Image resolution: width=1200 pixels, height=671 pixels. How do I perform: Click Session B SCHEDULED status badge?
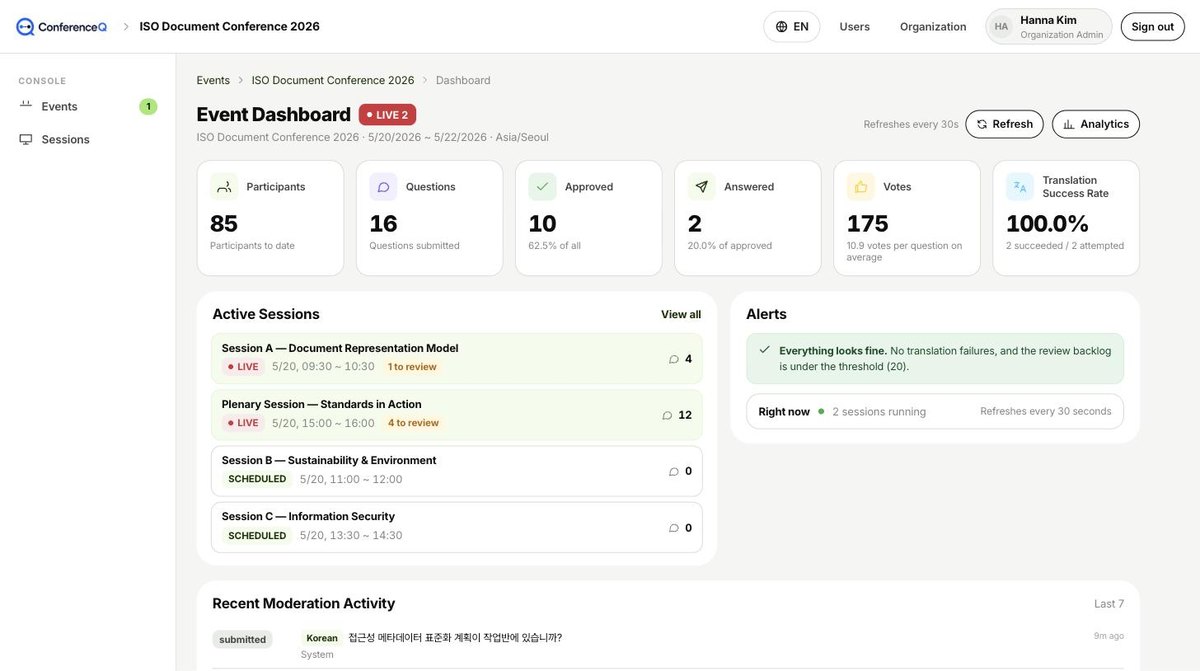(x=257, y=479)
